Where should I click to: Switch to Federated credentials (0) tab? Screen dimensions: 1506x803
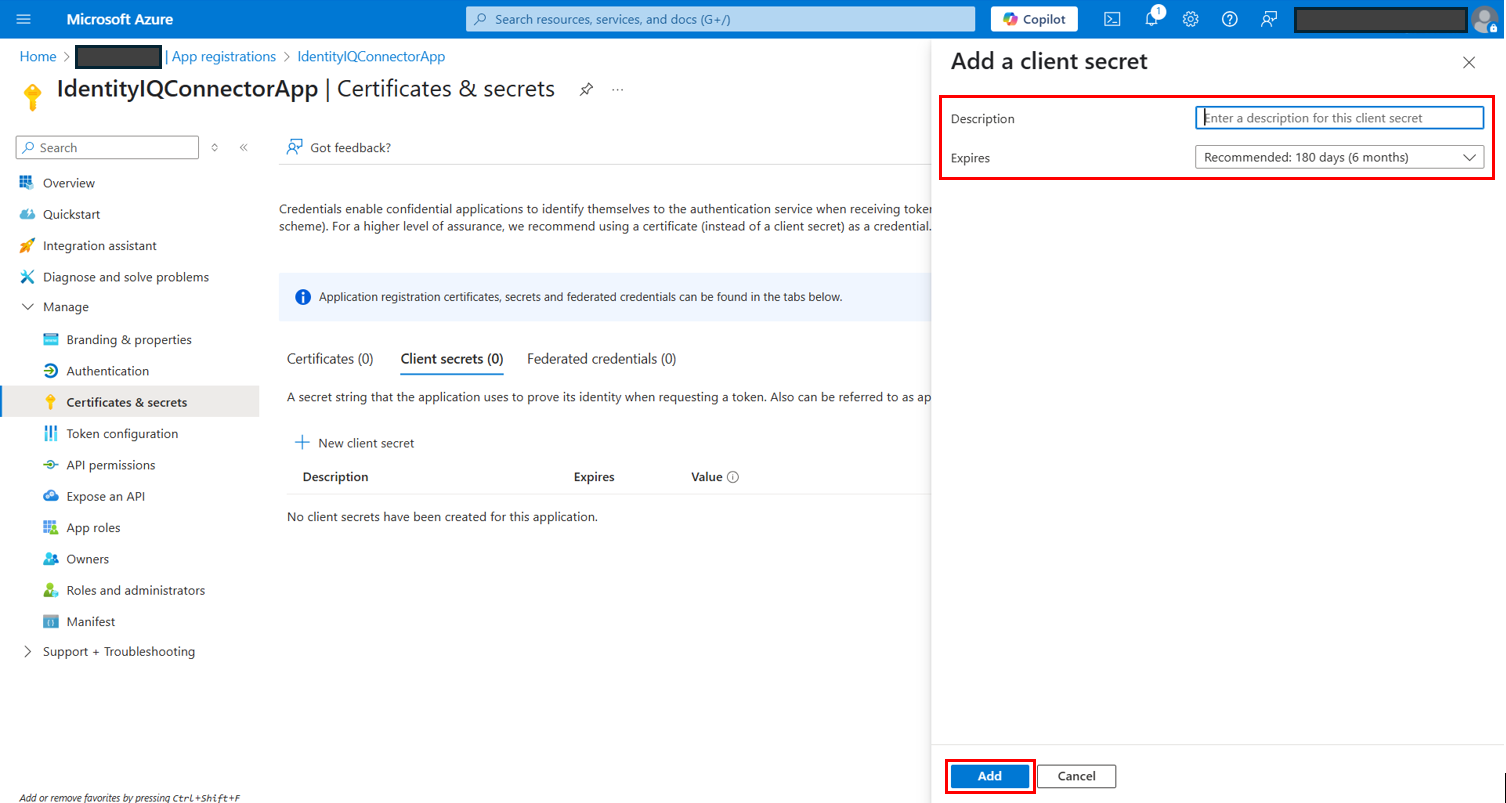coord(601,359)
